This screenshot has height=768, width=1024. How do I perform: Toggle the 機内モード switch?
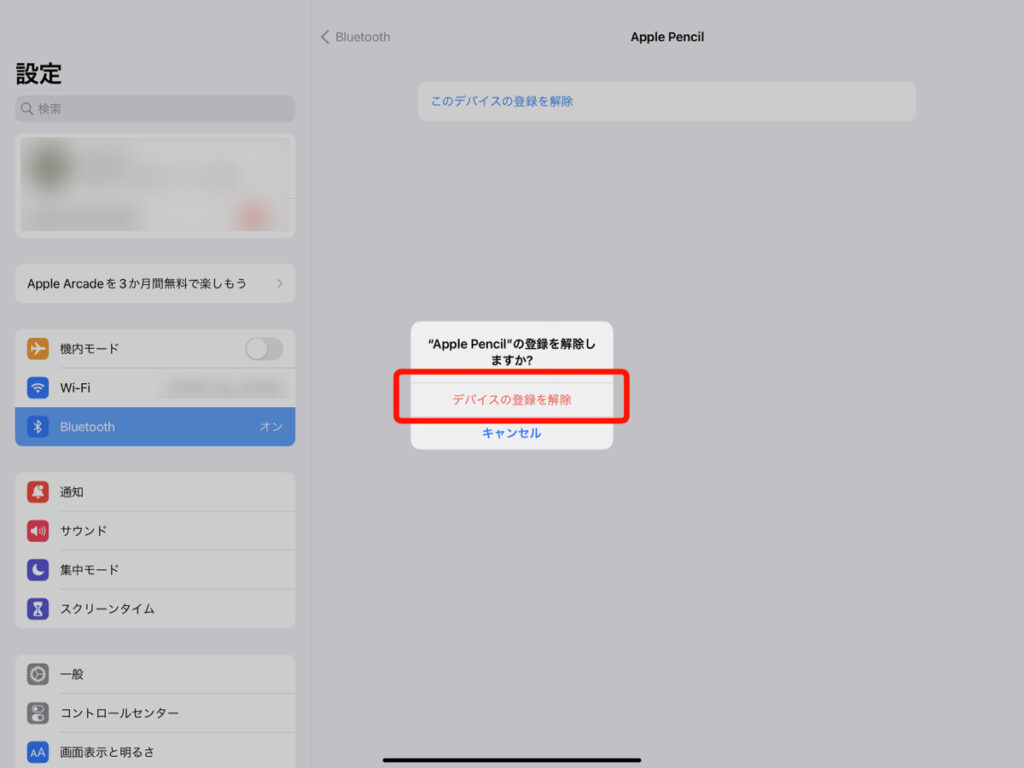[264, 349]
